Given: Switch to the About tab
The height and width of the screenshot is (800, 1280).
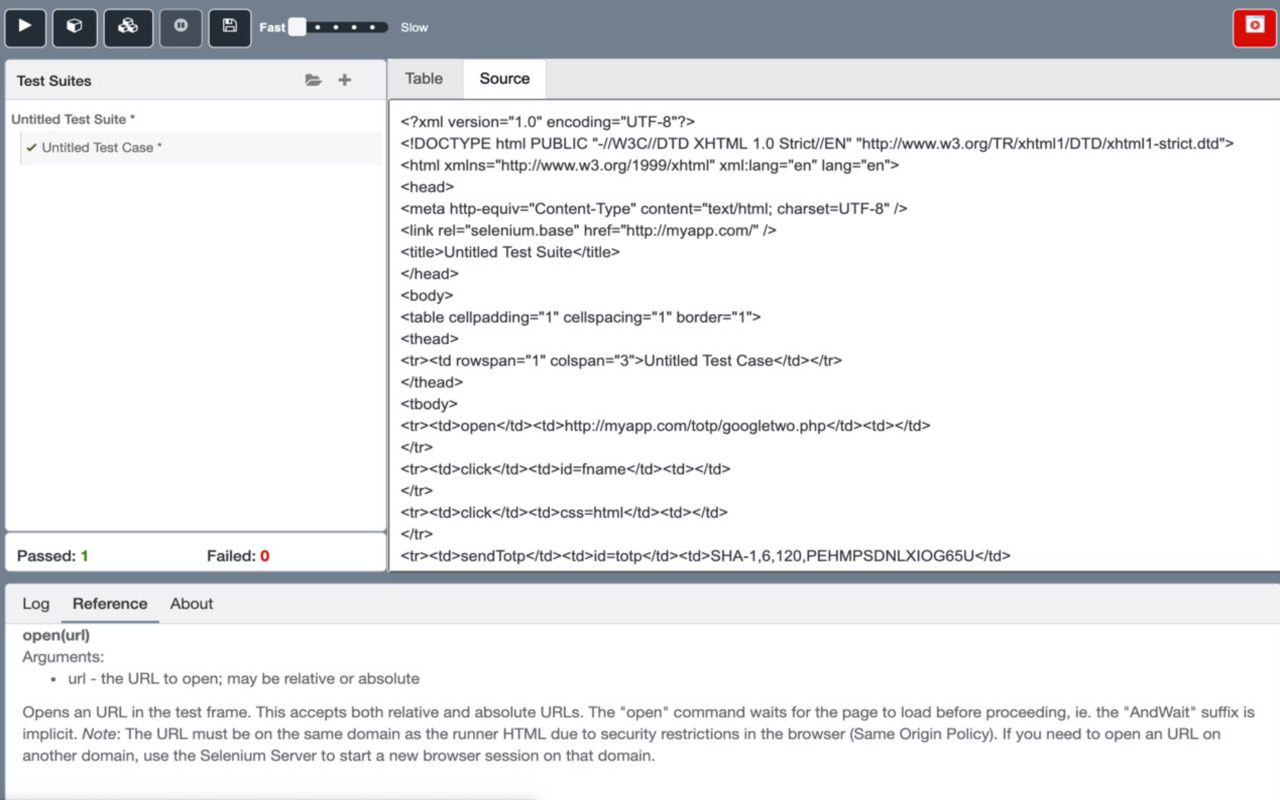Looking at the screenshot, I should [191, 604].
